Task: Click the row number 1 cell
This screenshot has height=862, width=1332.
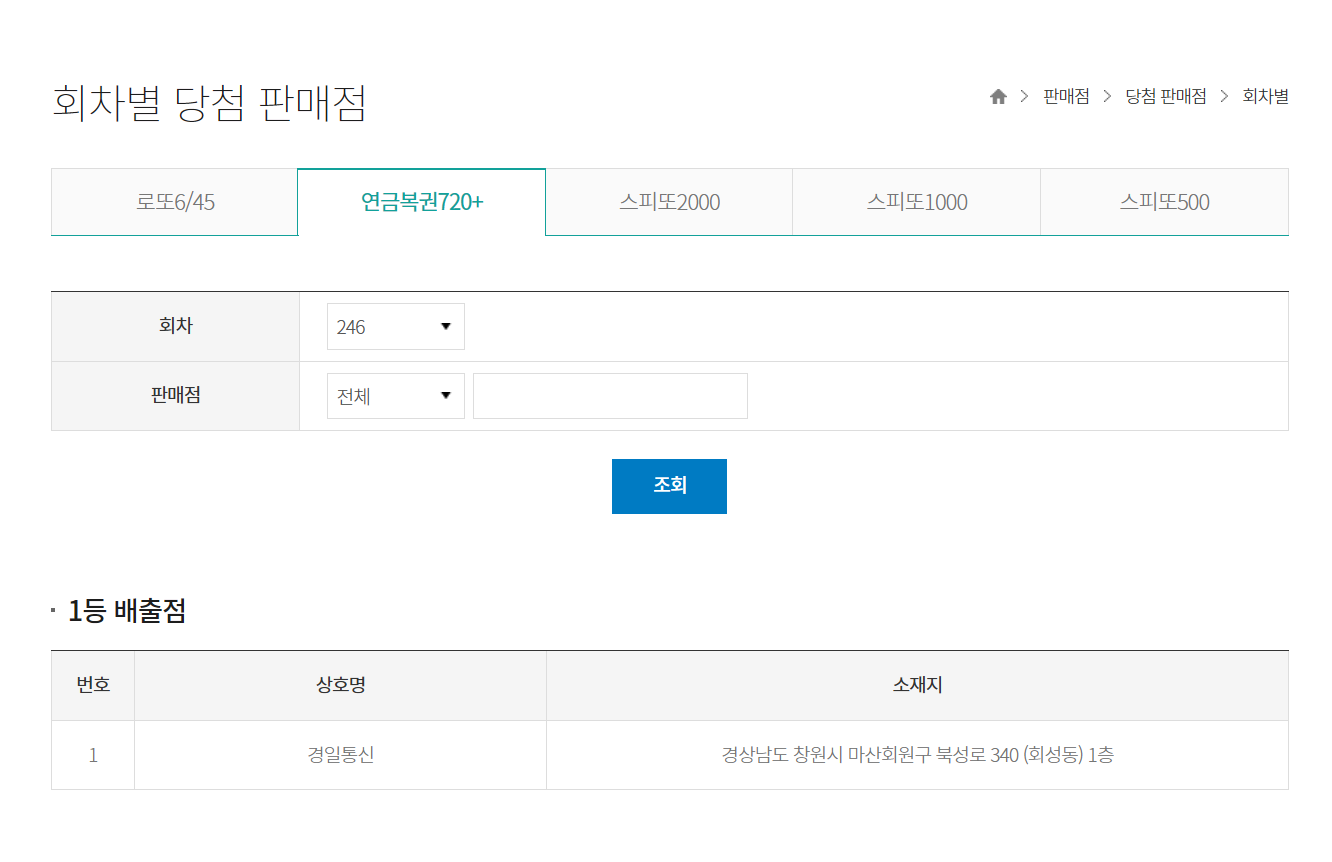Action: pos(93,755)
